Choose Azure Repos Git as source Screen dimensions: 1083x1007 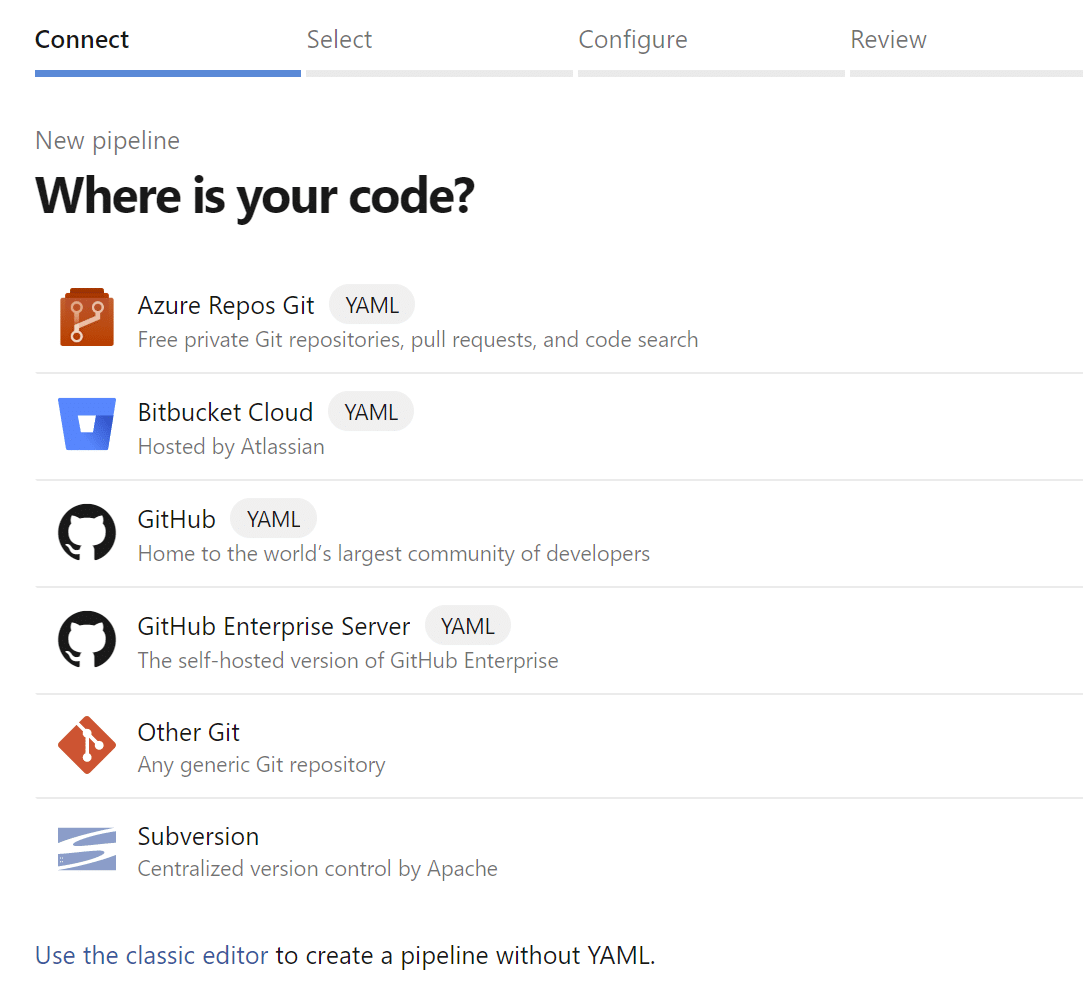(226, 305)
